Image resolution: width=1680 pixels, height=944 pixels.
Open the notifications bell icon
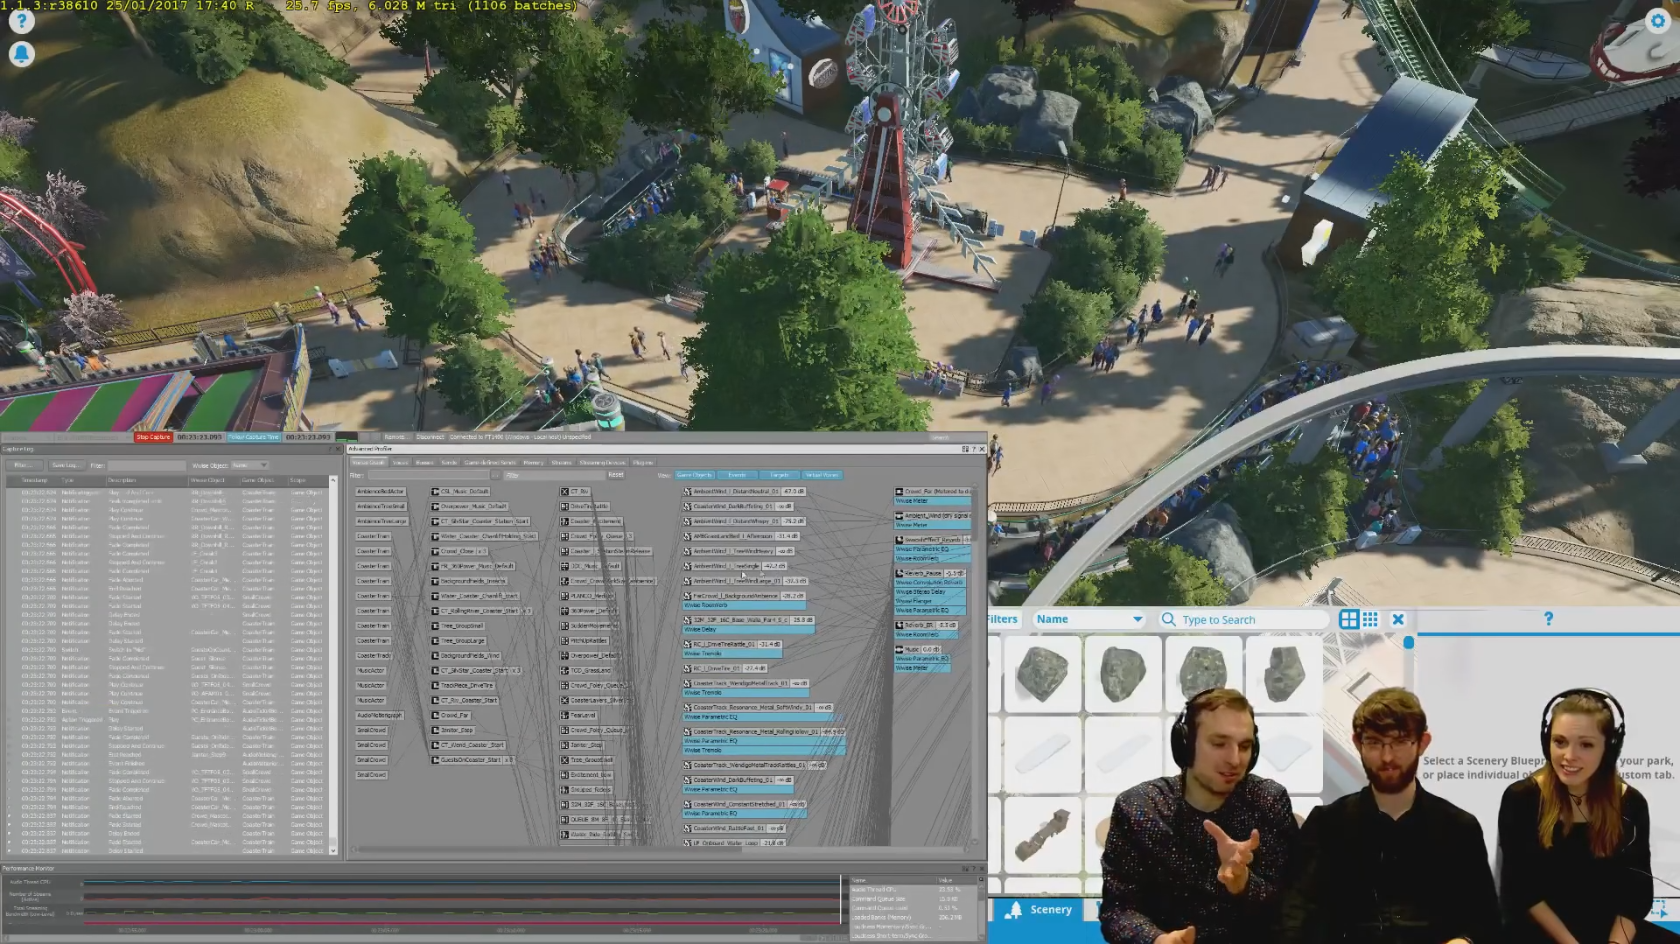click(21, 54)
